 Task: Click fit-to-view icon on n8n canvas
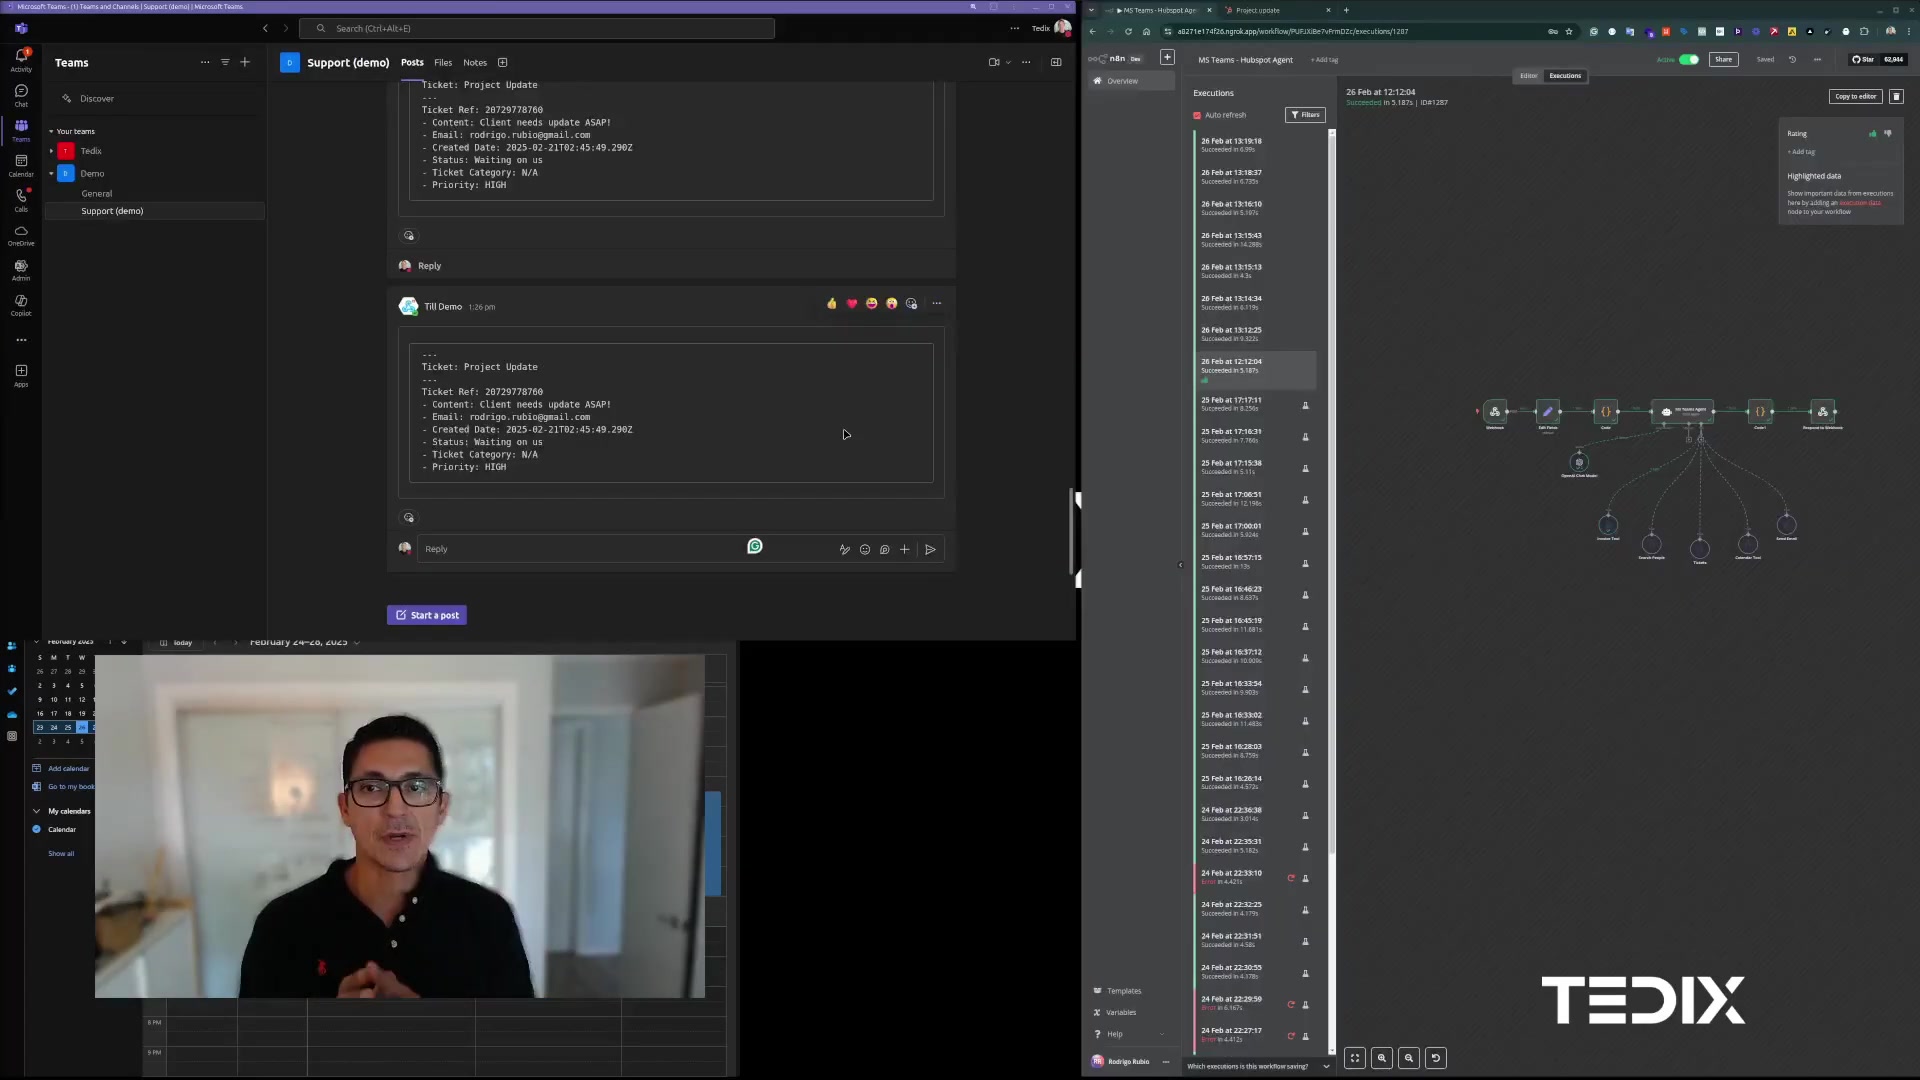click(x=1355, y=1058)
